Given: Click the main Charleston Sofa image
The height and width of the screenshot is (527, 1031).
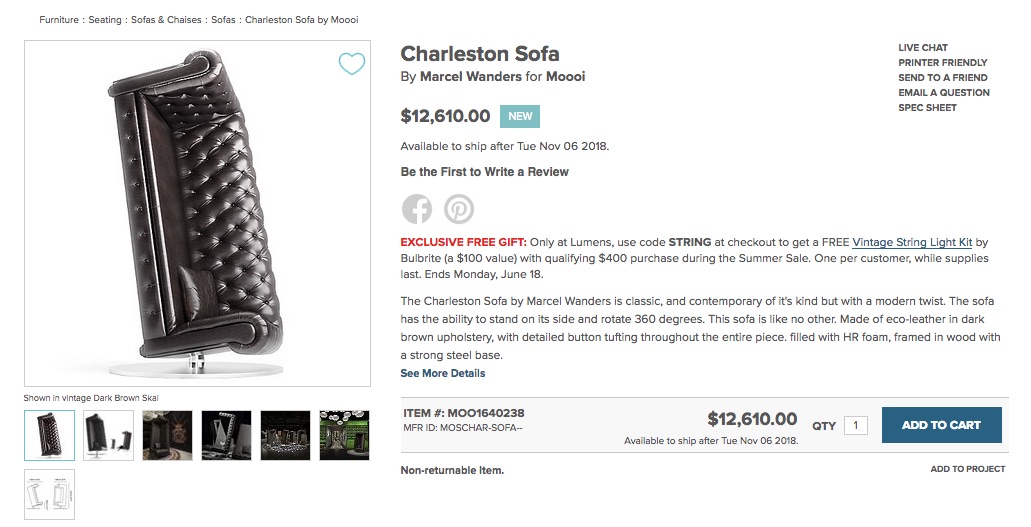Looking at the screenshot, I should (197, 215).
